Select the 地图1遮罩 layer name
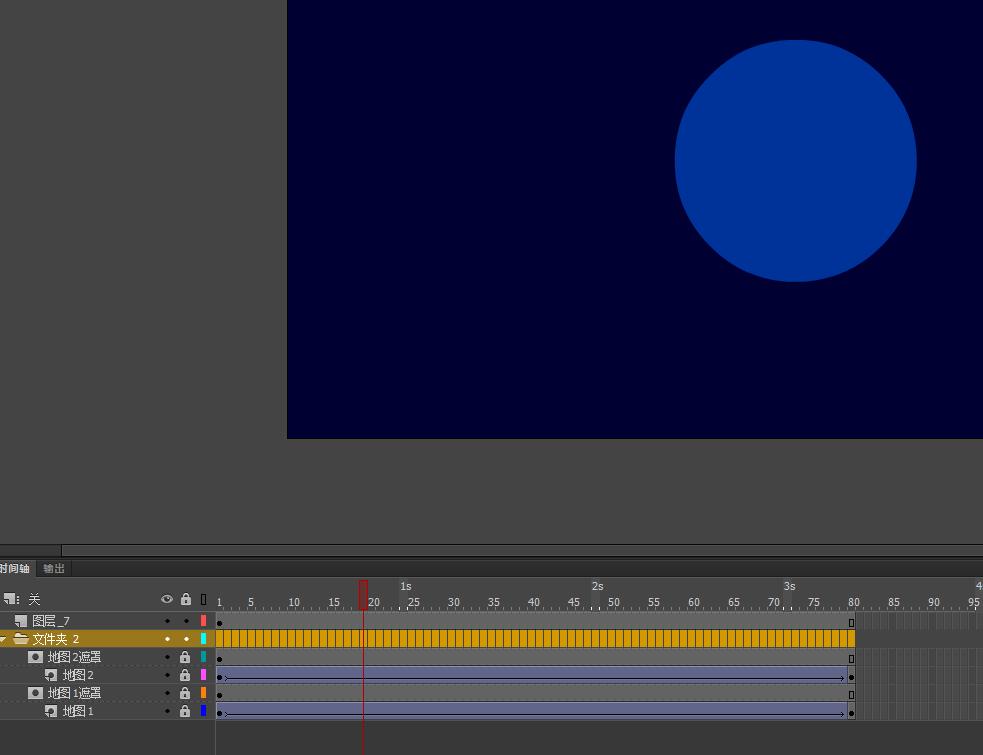The width and height of the screenshot is (983, 755). (75, 693)
